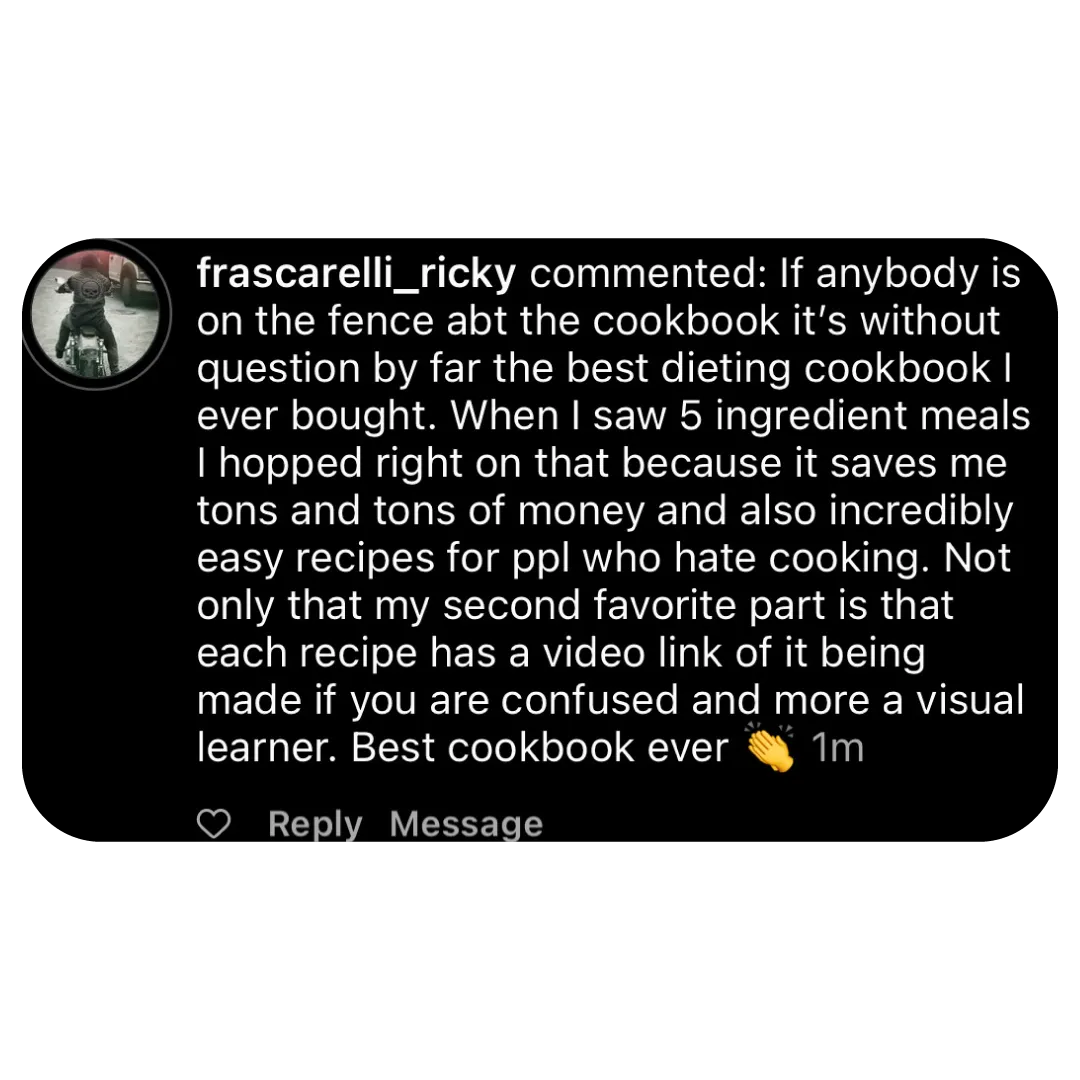Click the phrase "5 ingredient meals"
This screenshot has width=1080, height=1080.
click(855, 417)
